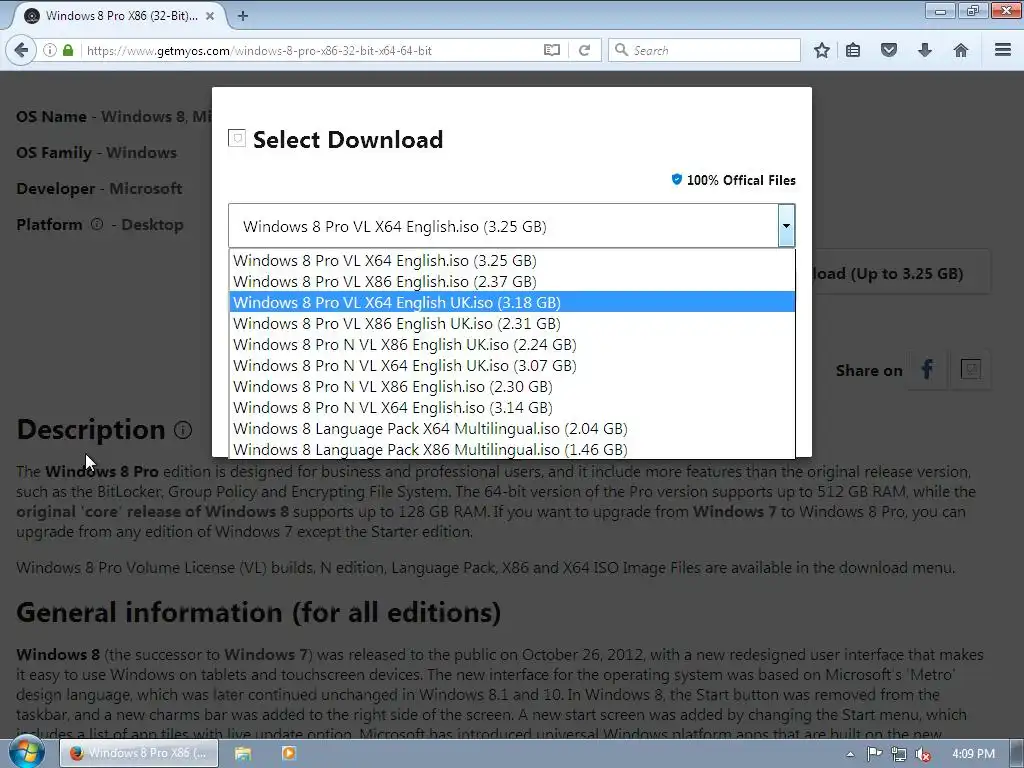Click the Download (Up to 3.25 GB) button

pyautogui.click(x=901, y=273)
